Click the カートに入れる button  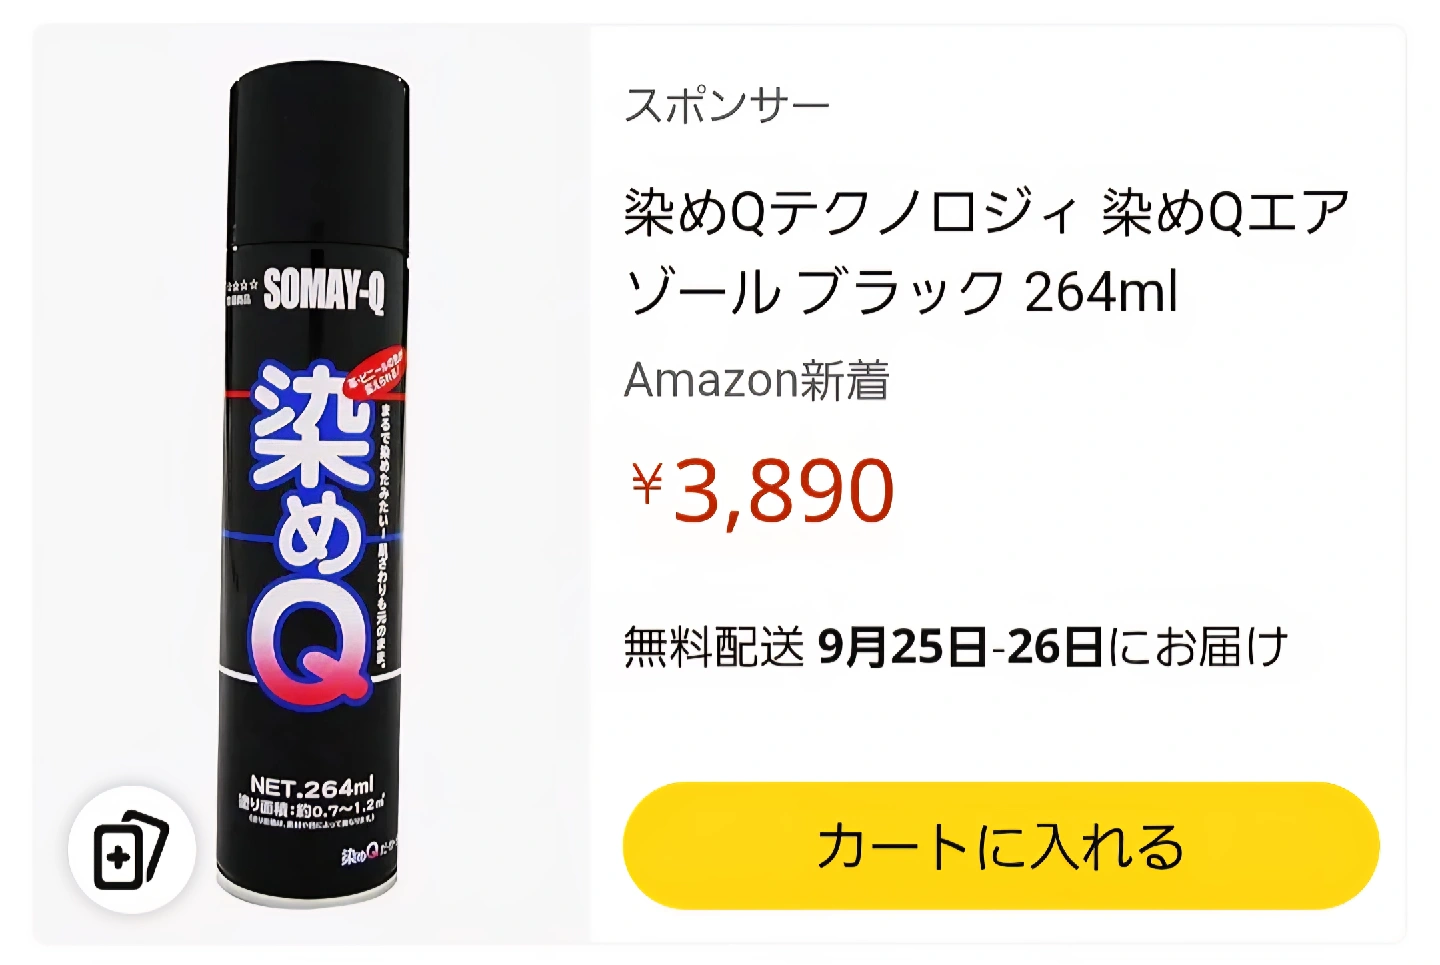click(x=1001, y=846)
